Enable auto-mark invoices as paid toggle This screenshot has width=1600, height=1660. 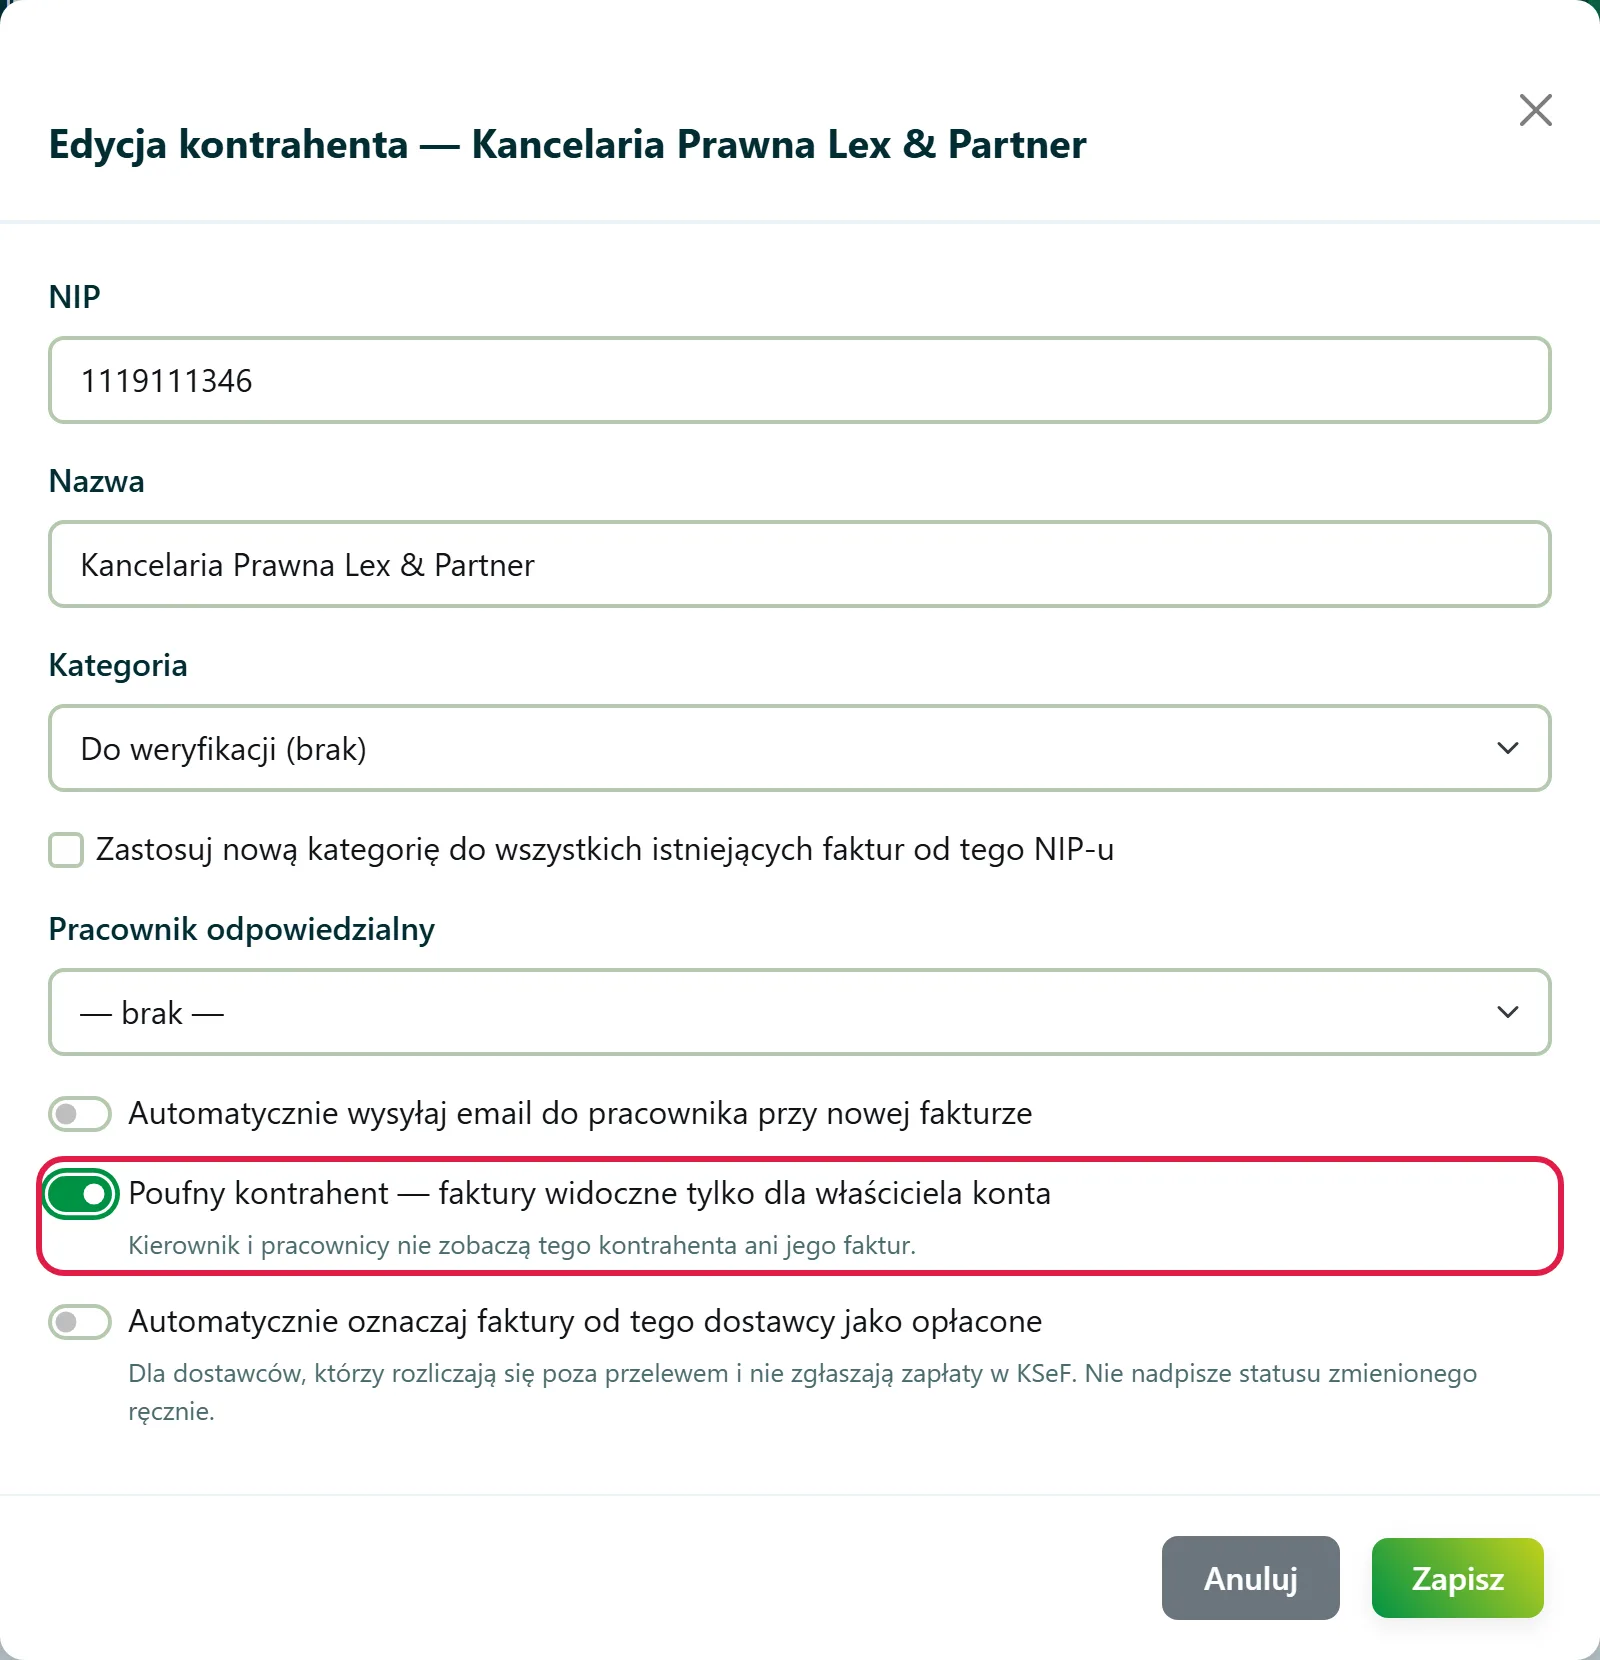(80, 1322)
